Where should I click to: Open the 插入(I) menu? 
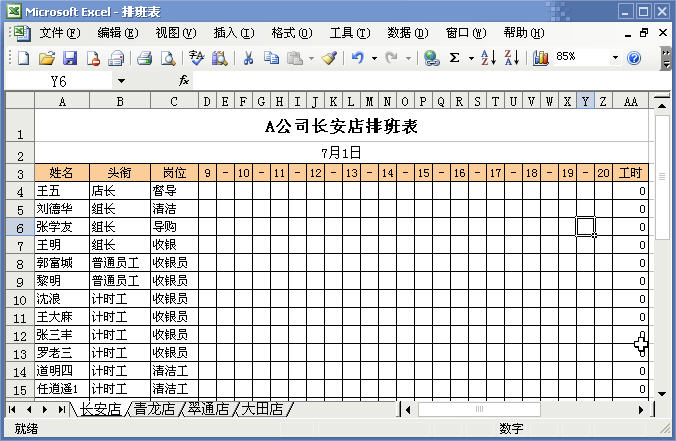[234, 33]
